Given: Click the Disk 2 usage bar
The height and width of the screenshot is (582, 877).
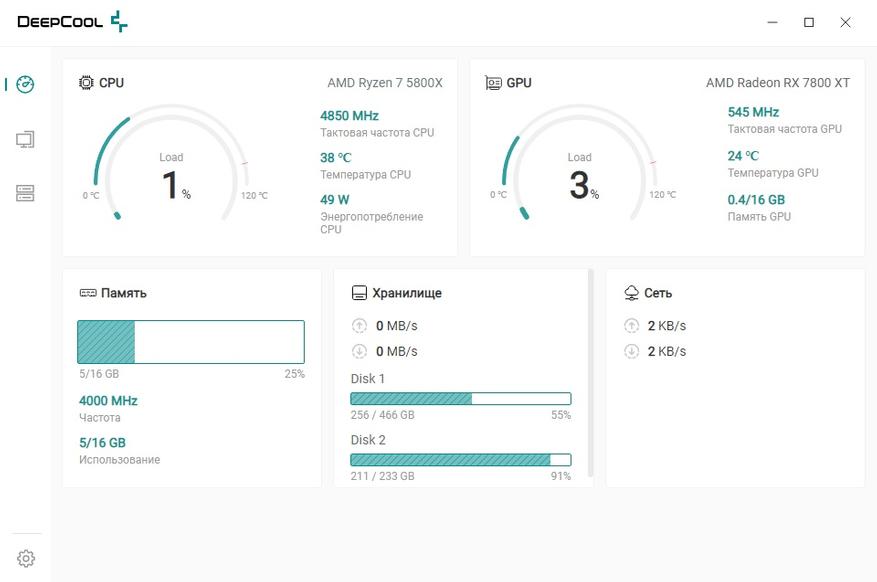Looking at the screenshot, I should [x=461, y=460].
